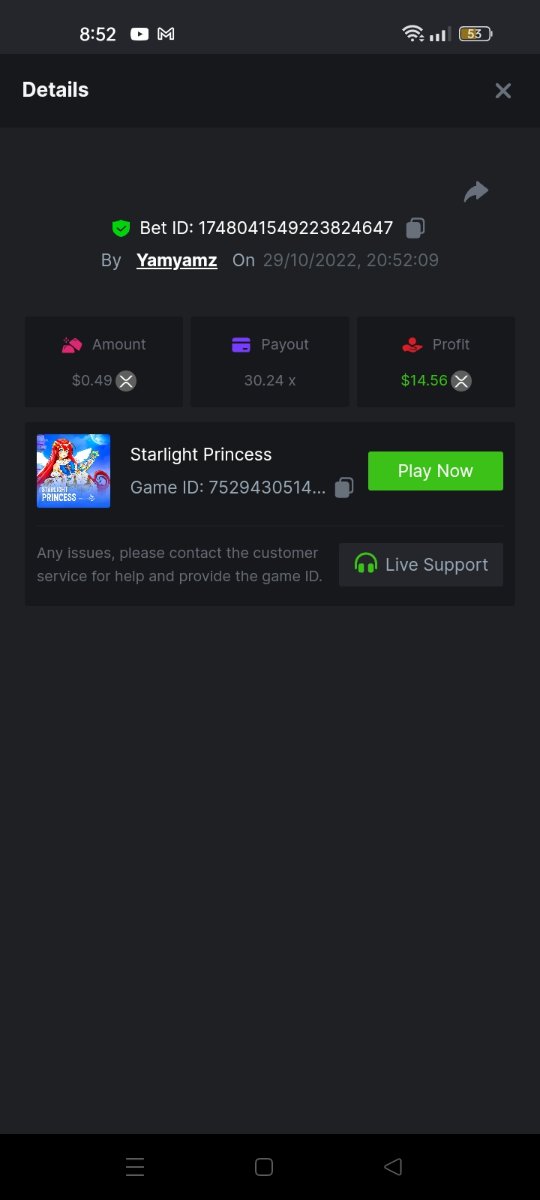The image size is (540, 1200).
Task: Tap the YouTube notification icon in status bar
Action: (x=139, y=34)
